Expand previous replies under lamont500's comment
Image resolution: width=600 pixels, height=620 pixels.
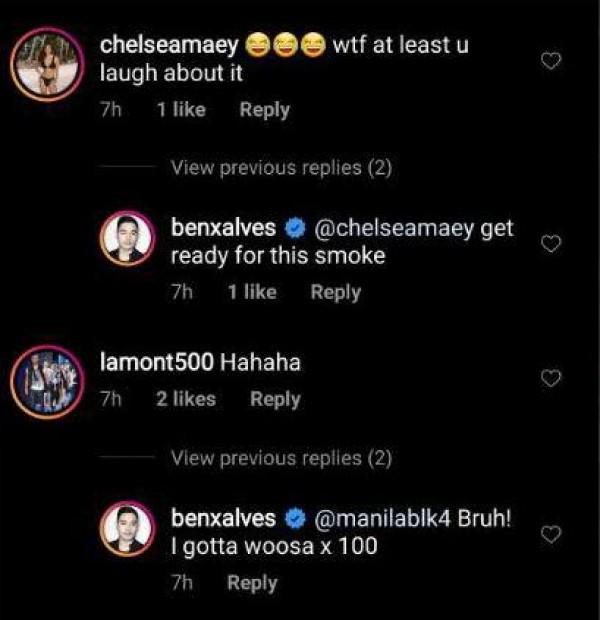point(280,458)
